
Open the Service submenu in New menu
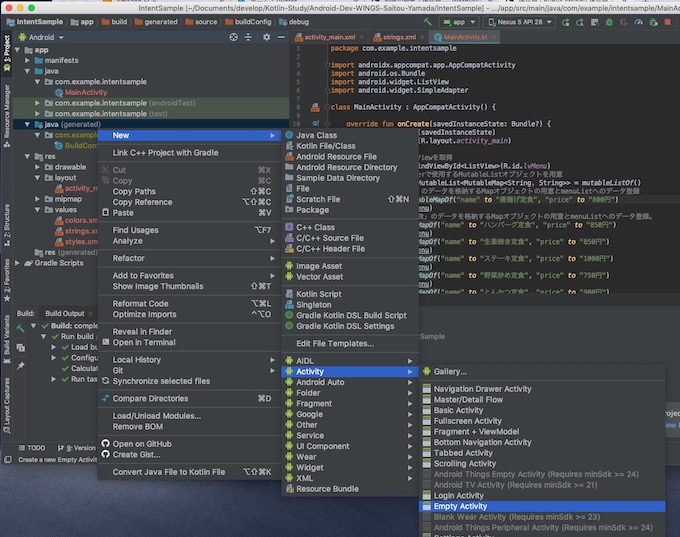(x=350, y=435)
